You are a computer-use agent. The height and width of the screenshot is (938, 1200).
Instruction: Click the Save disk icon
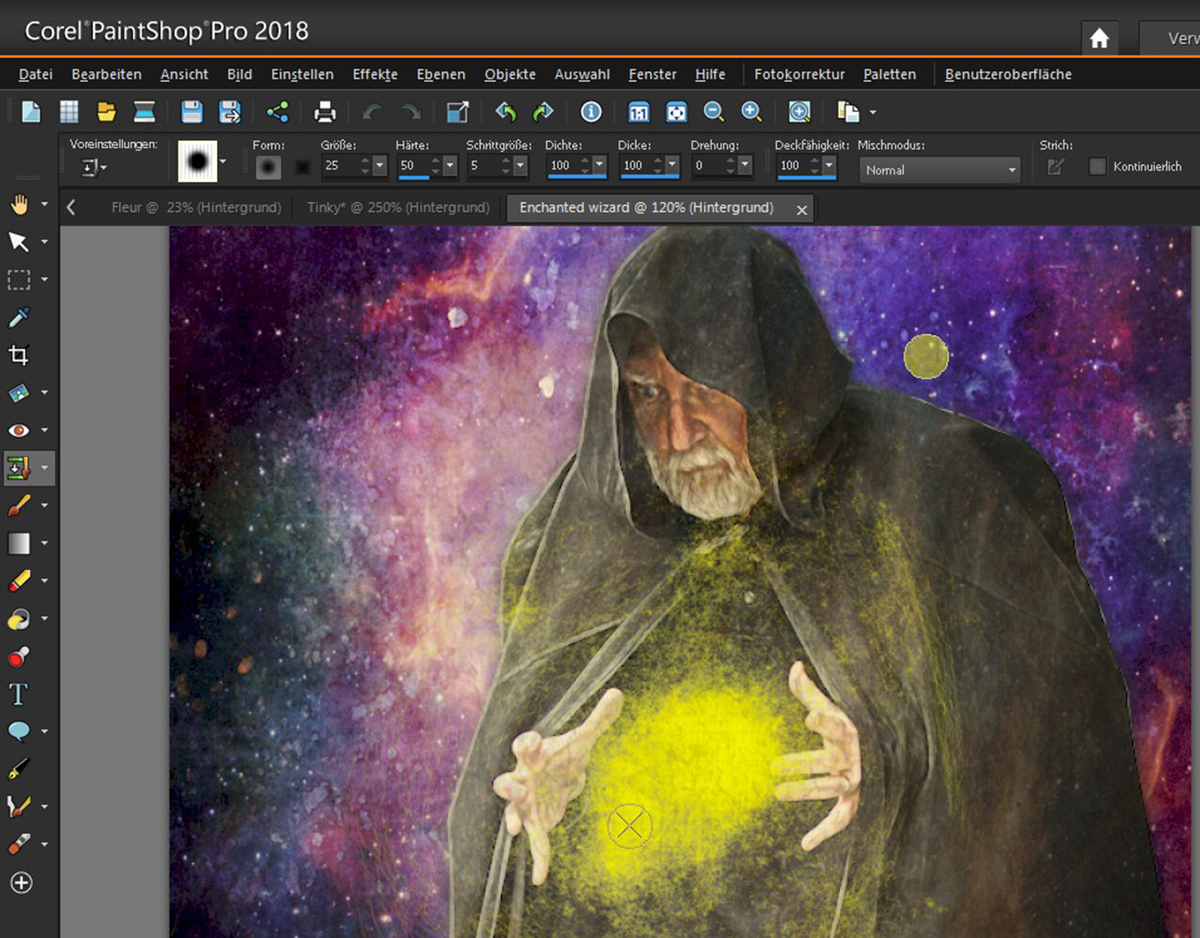[191, 112]
